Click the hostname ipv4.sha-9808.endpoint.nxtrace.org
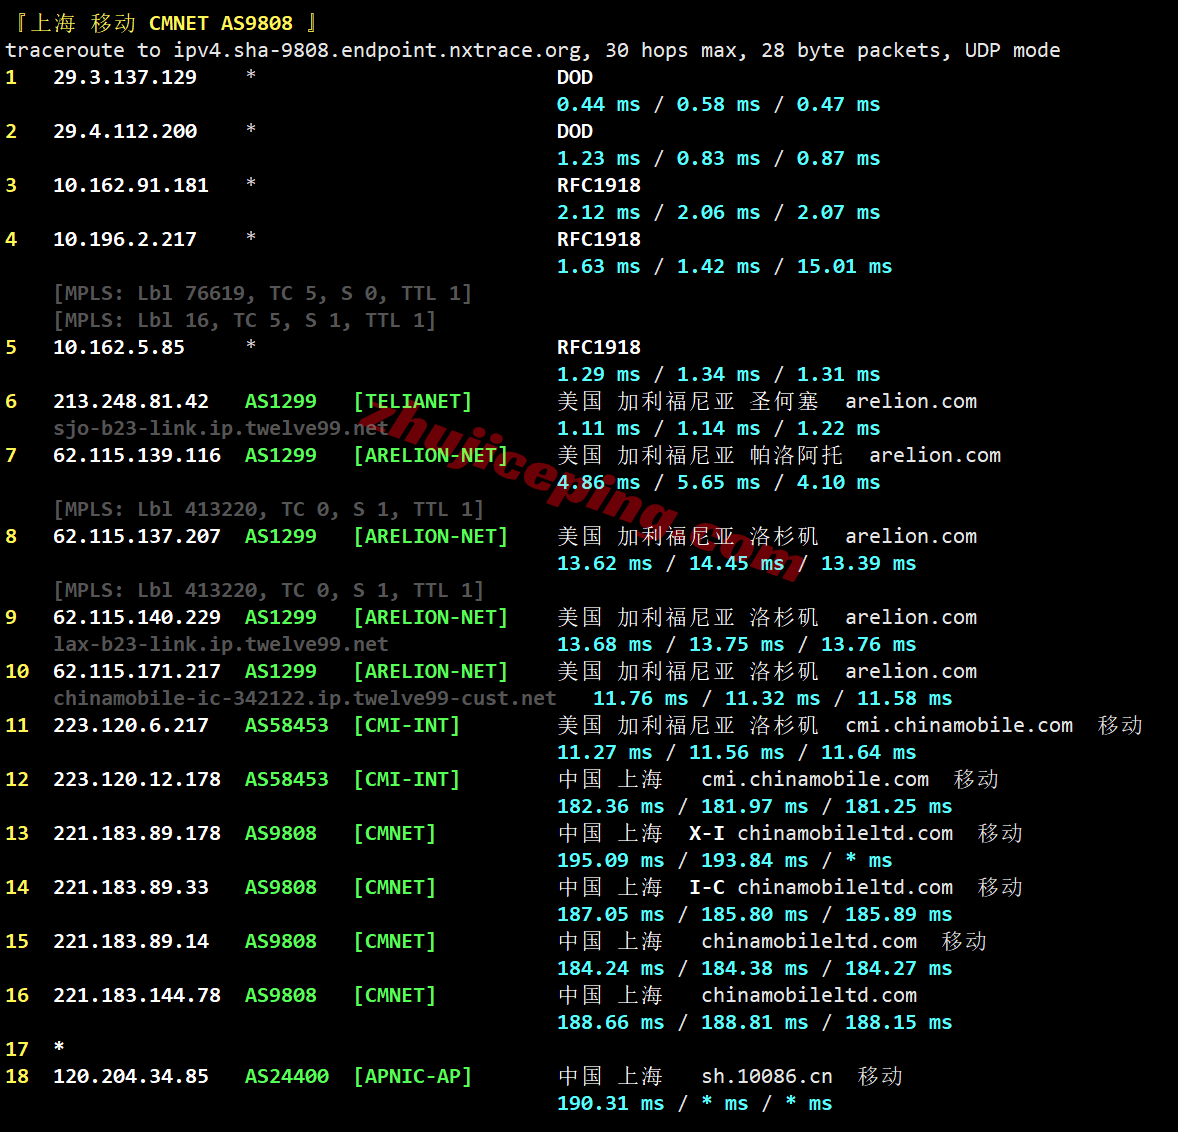 [x=377, y=50]
